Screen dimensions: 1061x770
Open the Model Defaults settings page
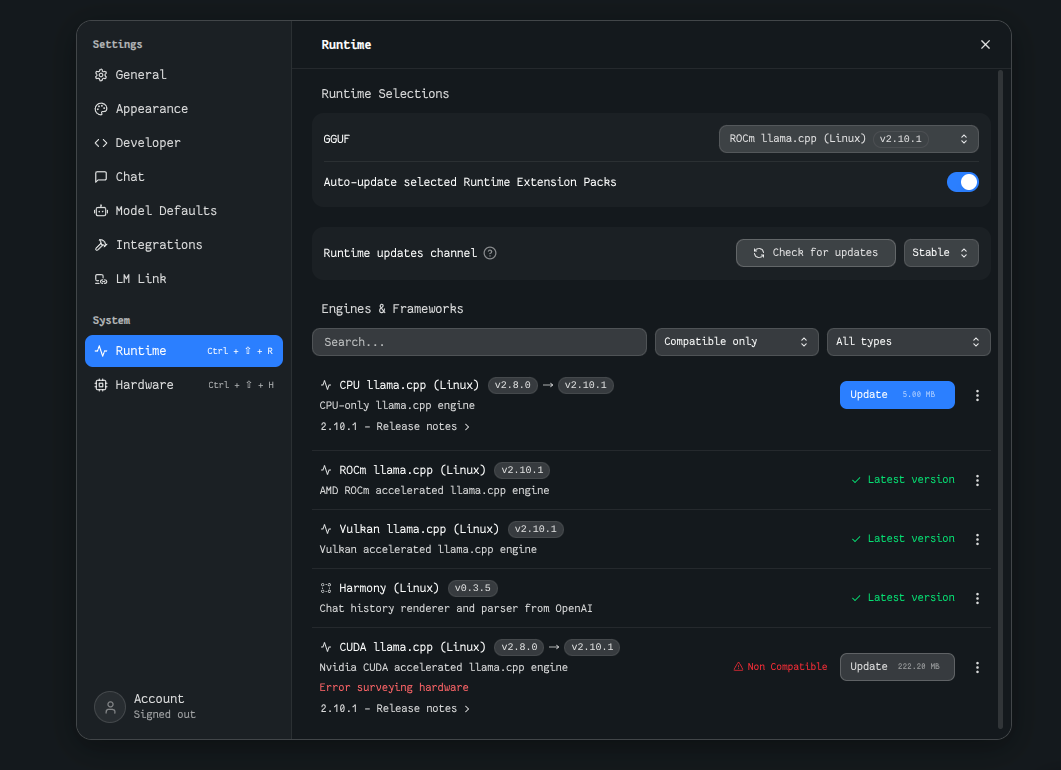(165, 211)
